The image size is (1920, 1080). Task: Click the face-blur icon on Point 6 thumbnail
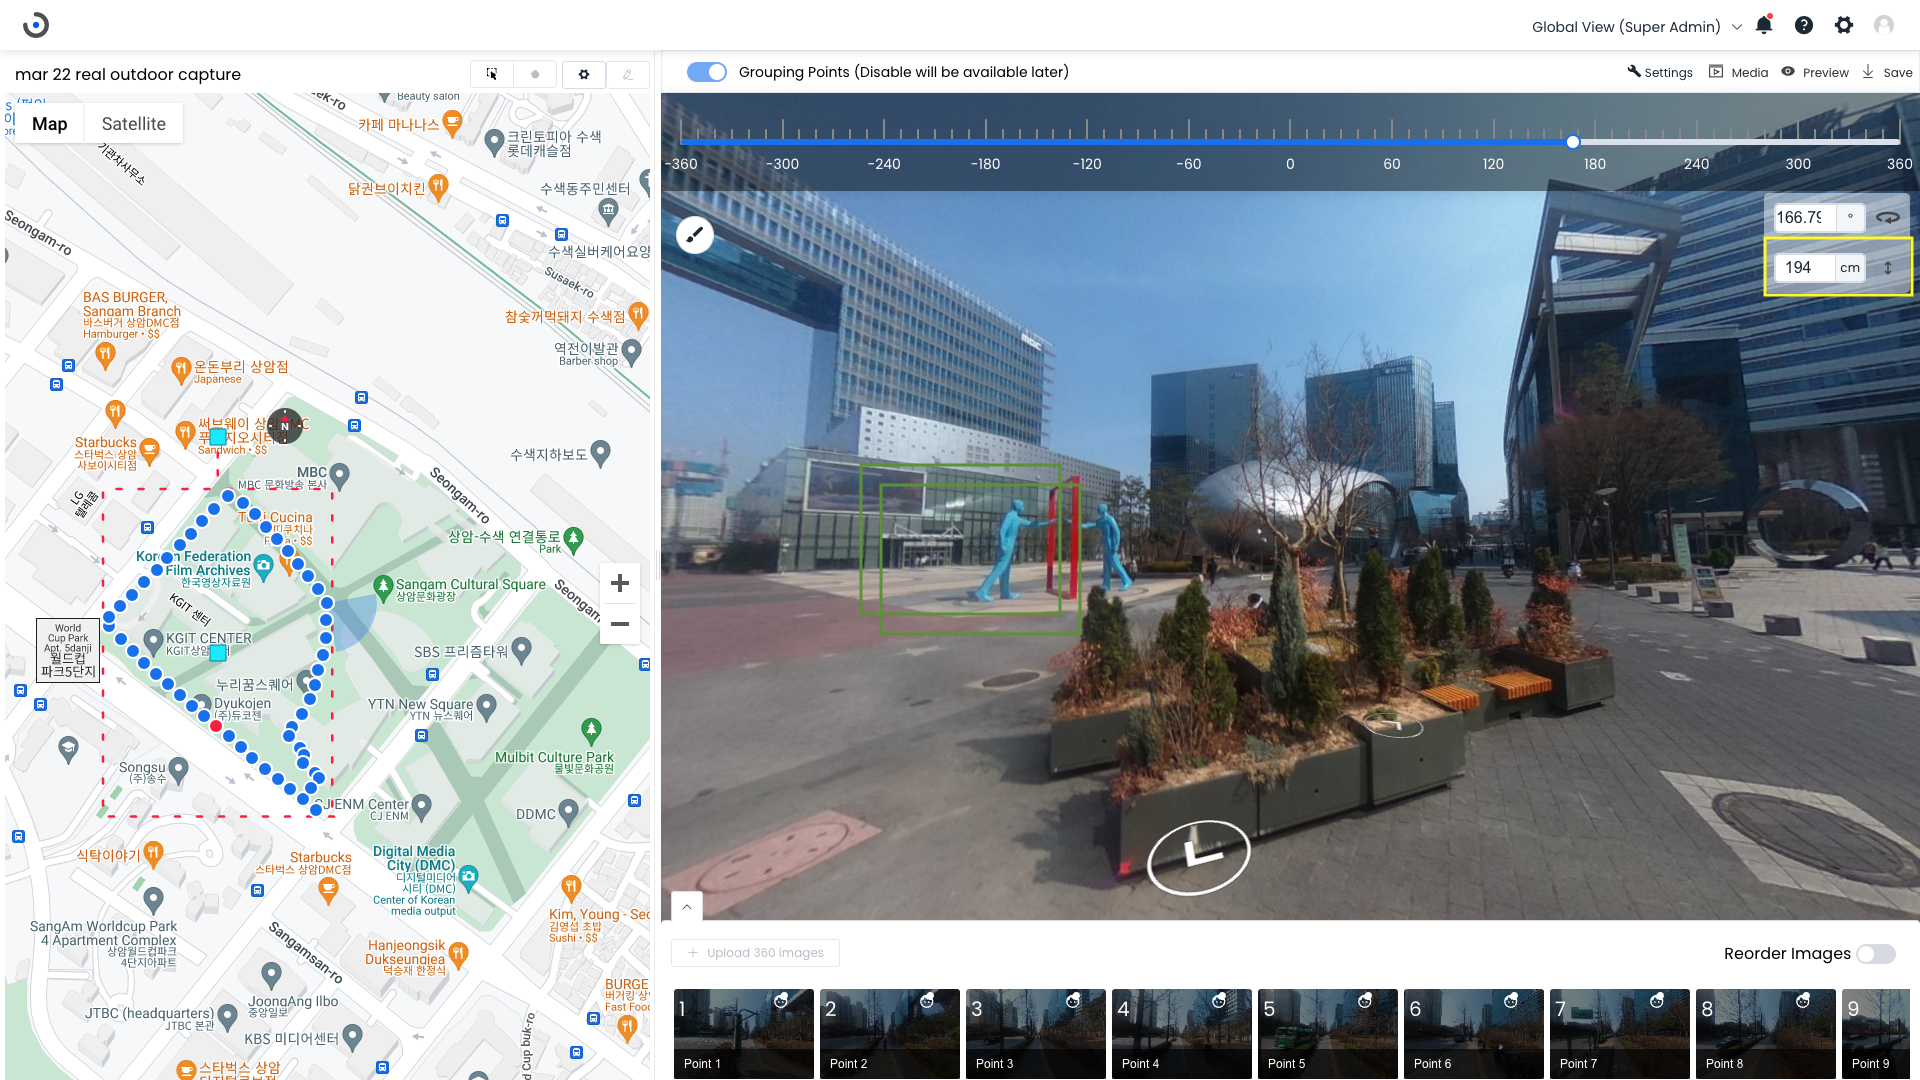(x=1512, y=1001)
